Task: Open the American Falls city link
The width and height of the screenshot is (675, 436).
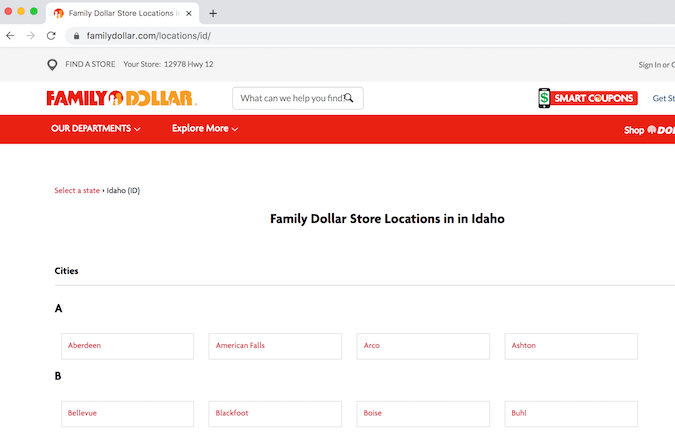Action: pyautogui.click(x=275, y=346)
